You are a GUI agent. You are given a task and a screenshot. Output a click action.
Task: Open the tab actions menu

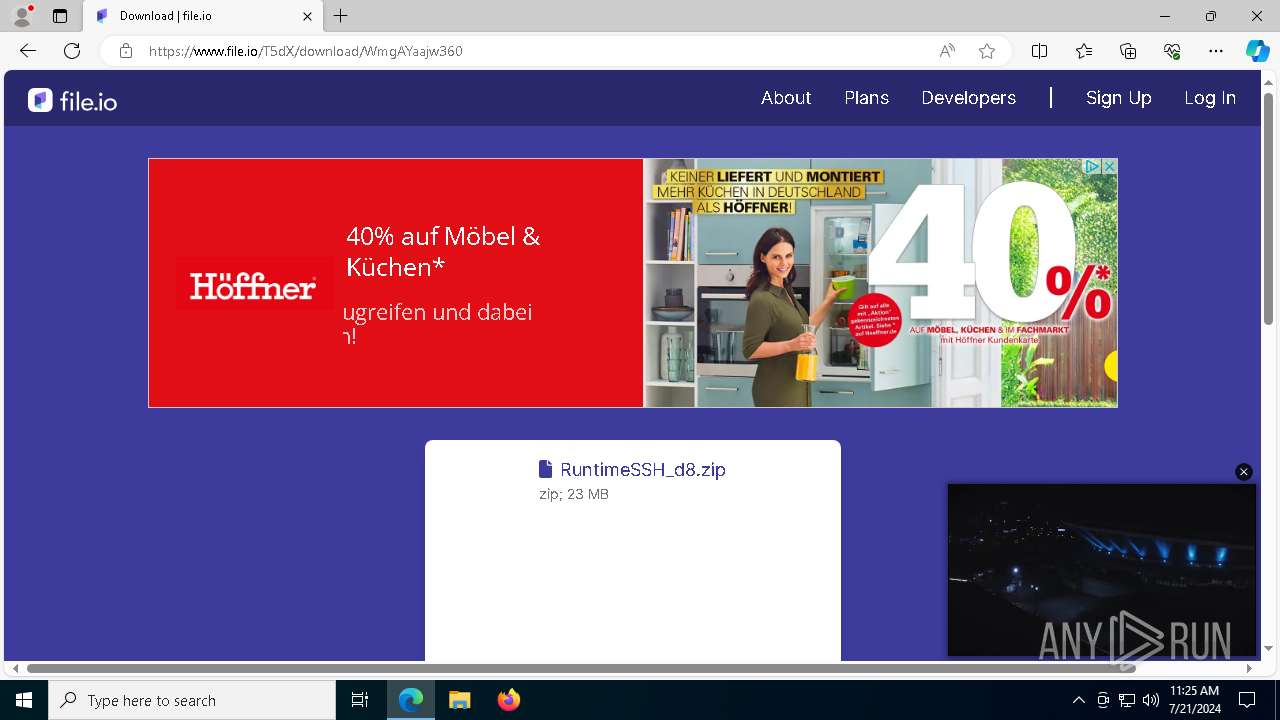point(60,16)
